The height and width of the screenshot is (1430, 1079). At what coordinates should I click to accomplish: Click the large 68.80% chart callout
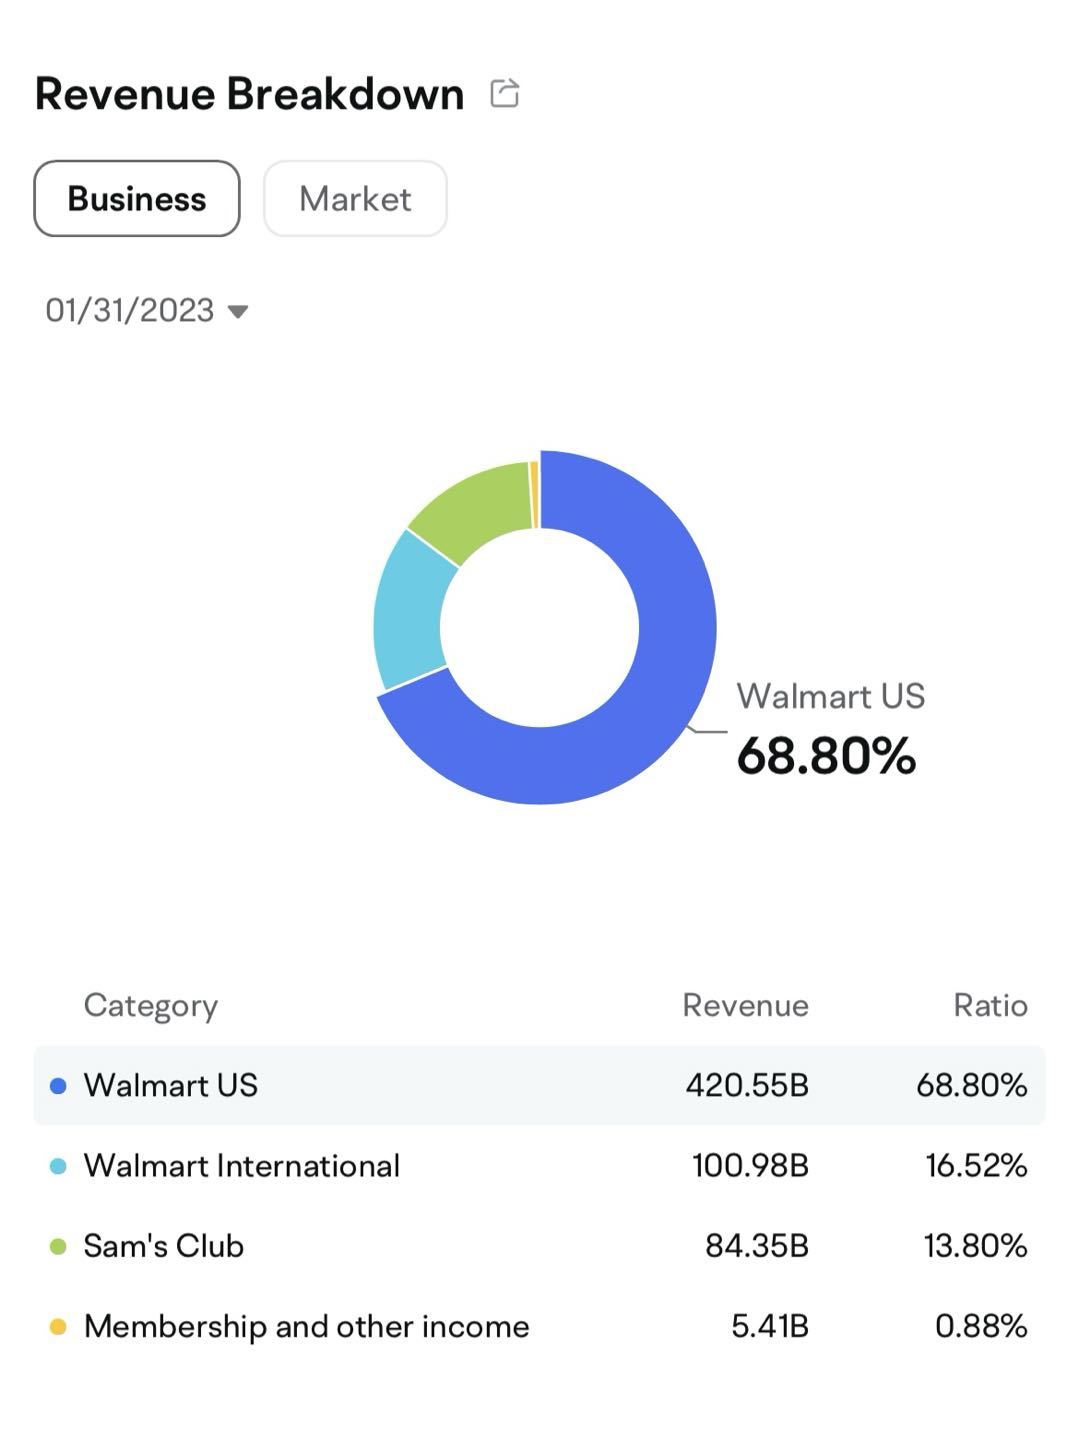point(826,755)
